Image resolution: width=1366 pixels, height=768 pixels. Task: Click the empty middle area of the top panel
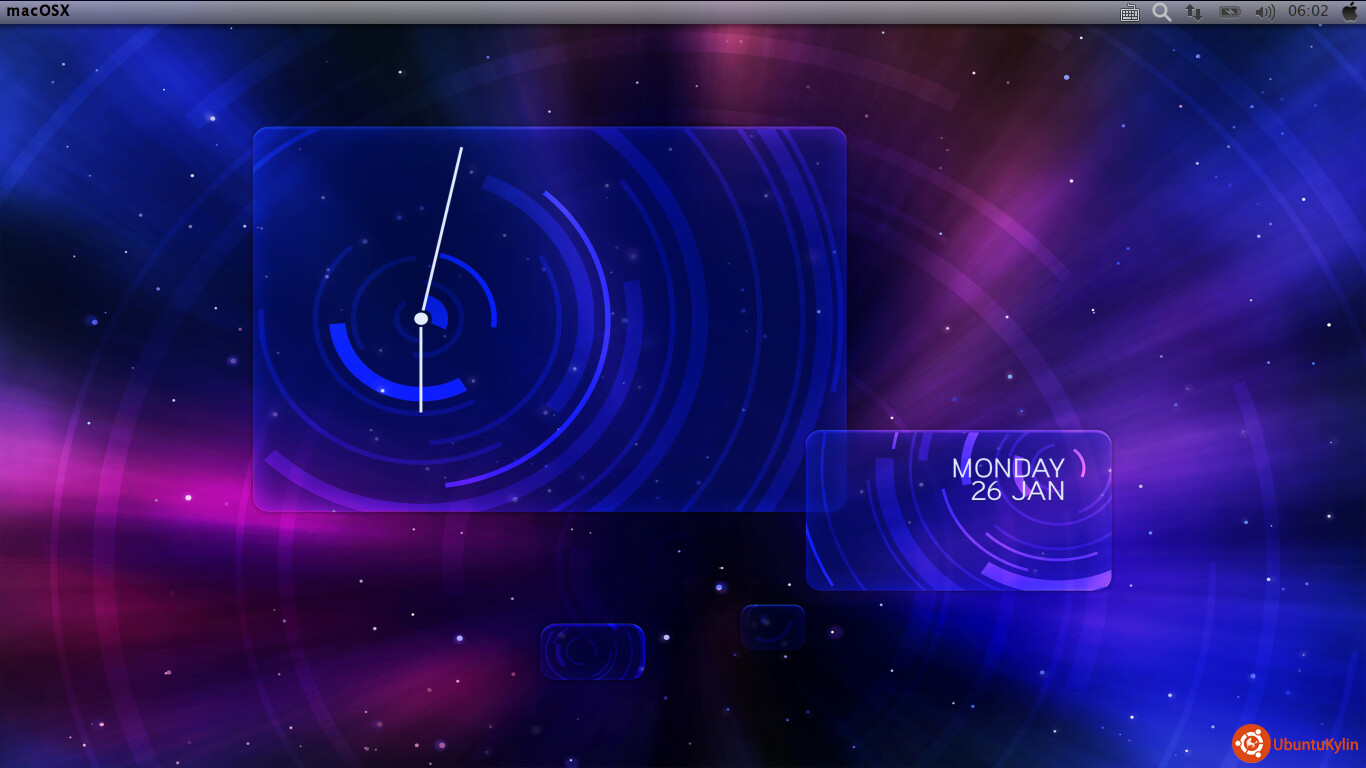pos(600,12)
